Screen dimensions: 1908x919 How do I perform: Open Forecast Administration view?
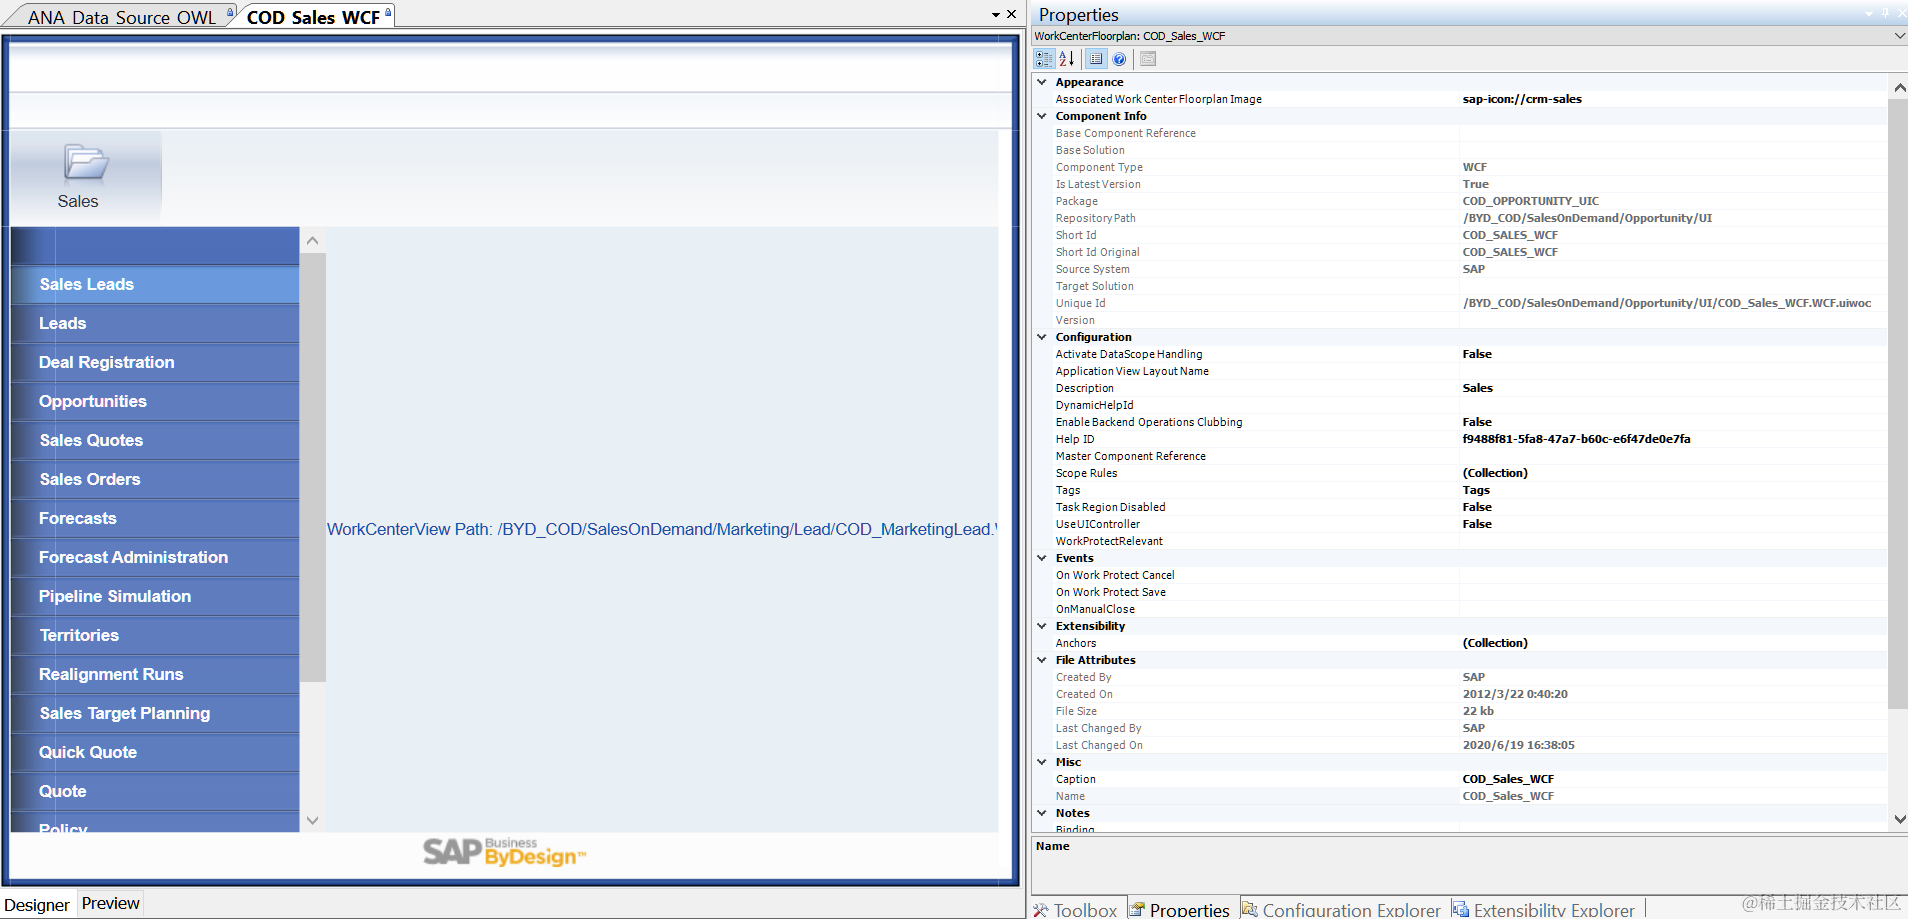point(155,558)
